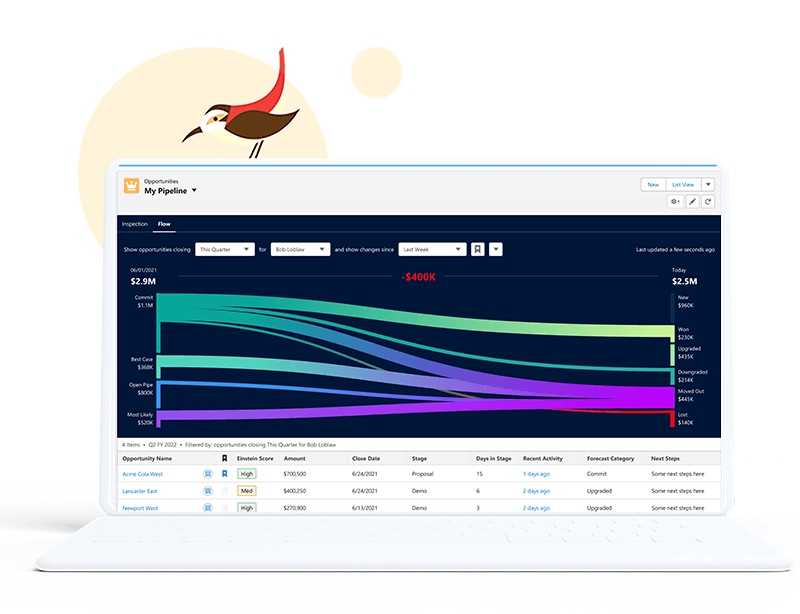The width and height of the screenshot is (800, 614).
Task: Expand the small arrow menu after the bookmark
Action: [x=496, y=250]
